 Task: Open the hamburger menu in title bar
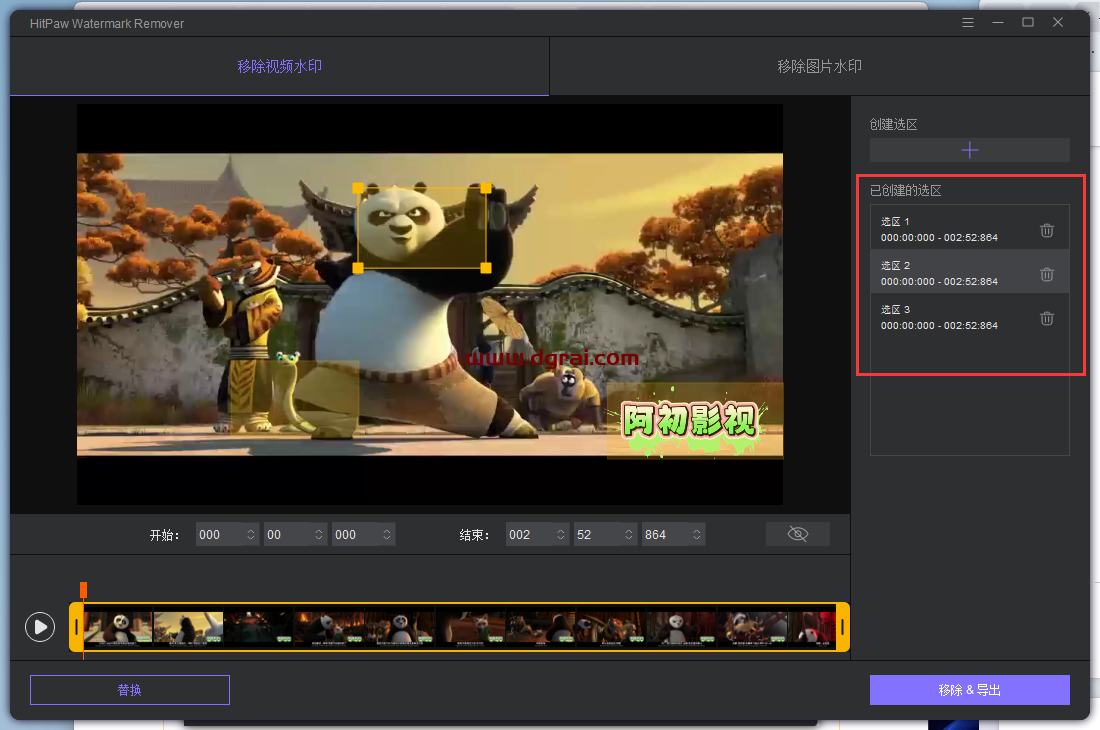coord(967,22)
